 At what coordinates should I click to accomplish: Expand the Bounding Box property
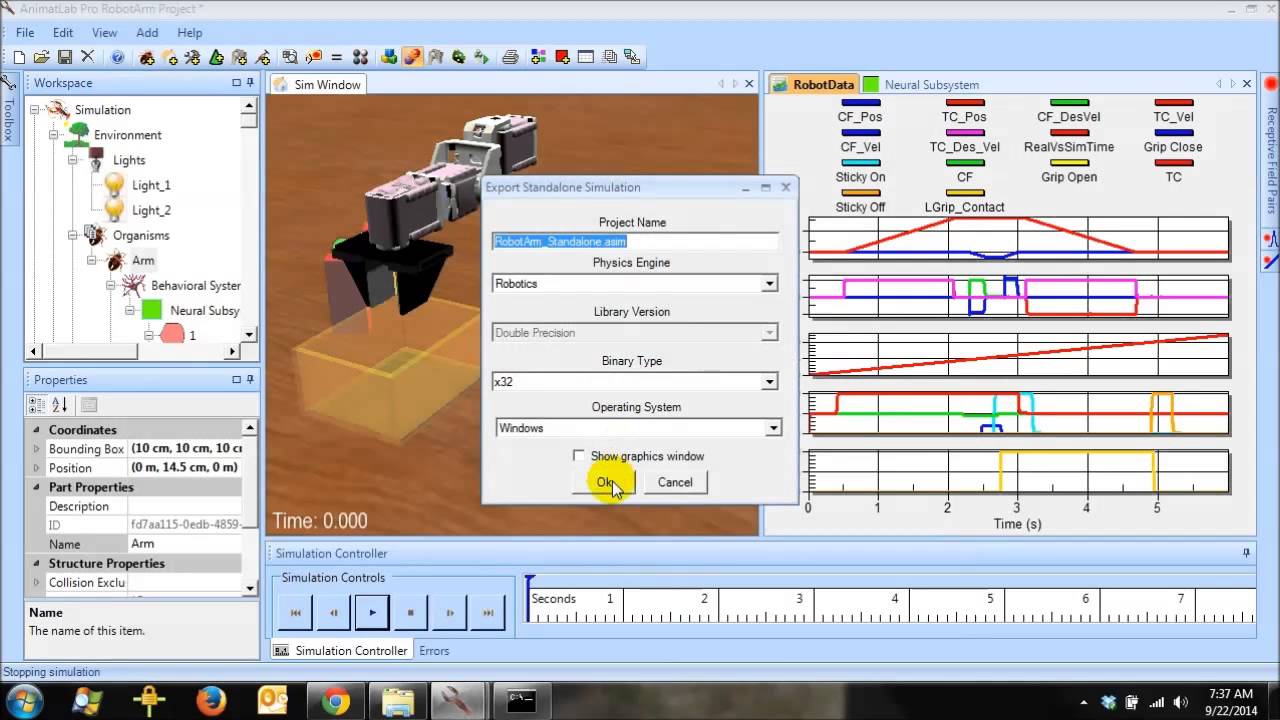(x=36, y=449)
